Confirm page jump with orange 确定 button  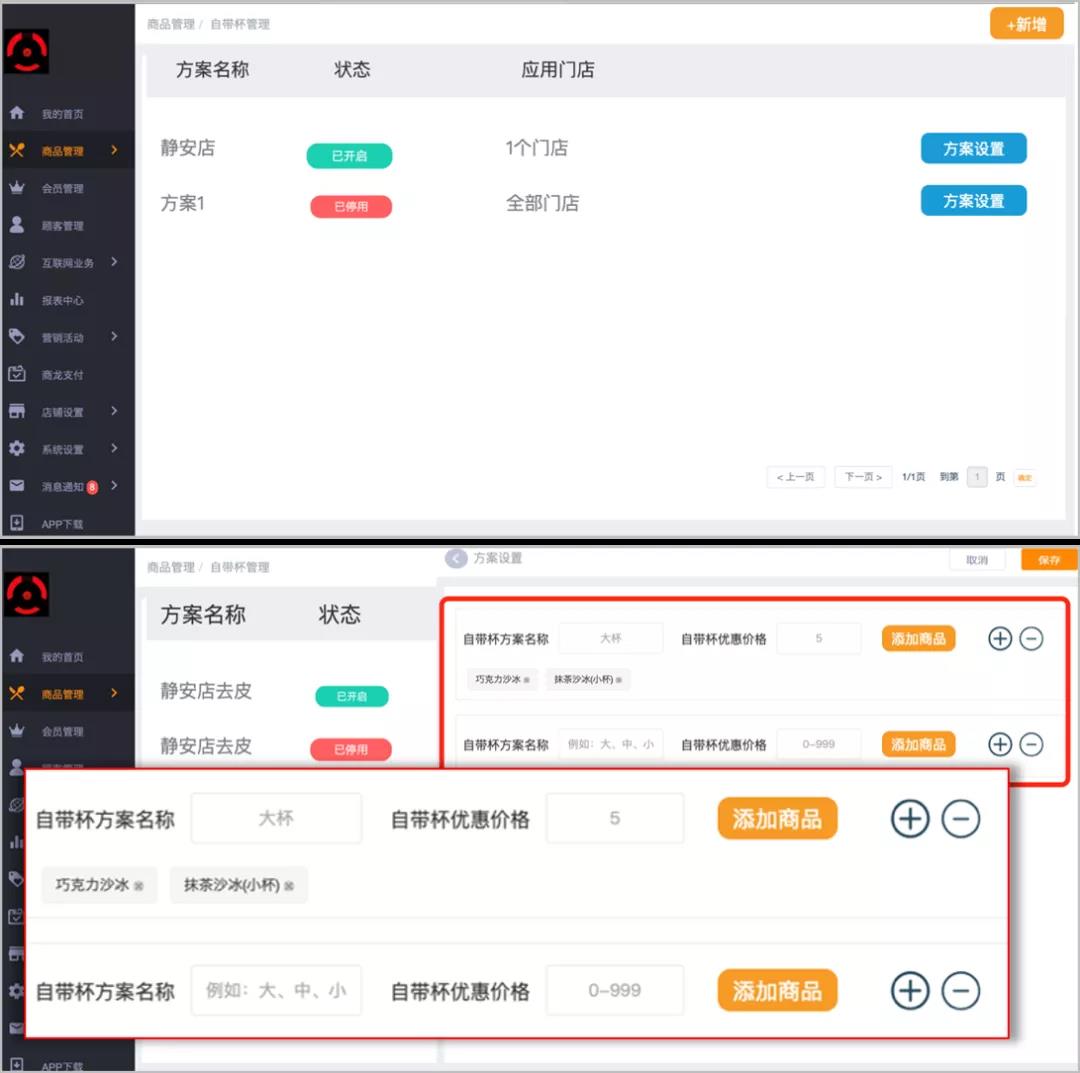pyautogui.click(x=1025, y=477)
